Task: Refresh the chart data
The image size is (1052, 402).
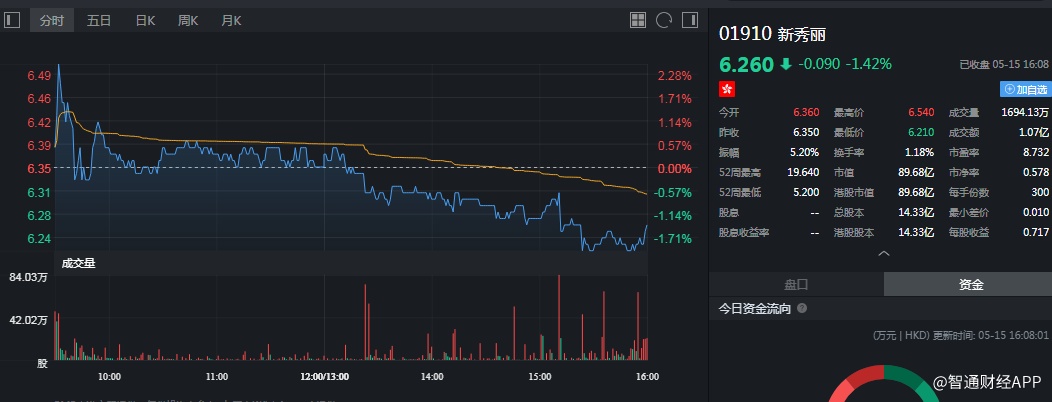Action: (x=664, y=20)
